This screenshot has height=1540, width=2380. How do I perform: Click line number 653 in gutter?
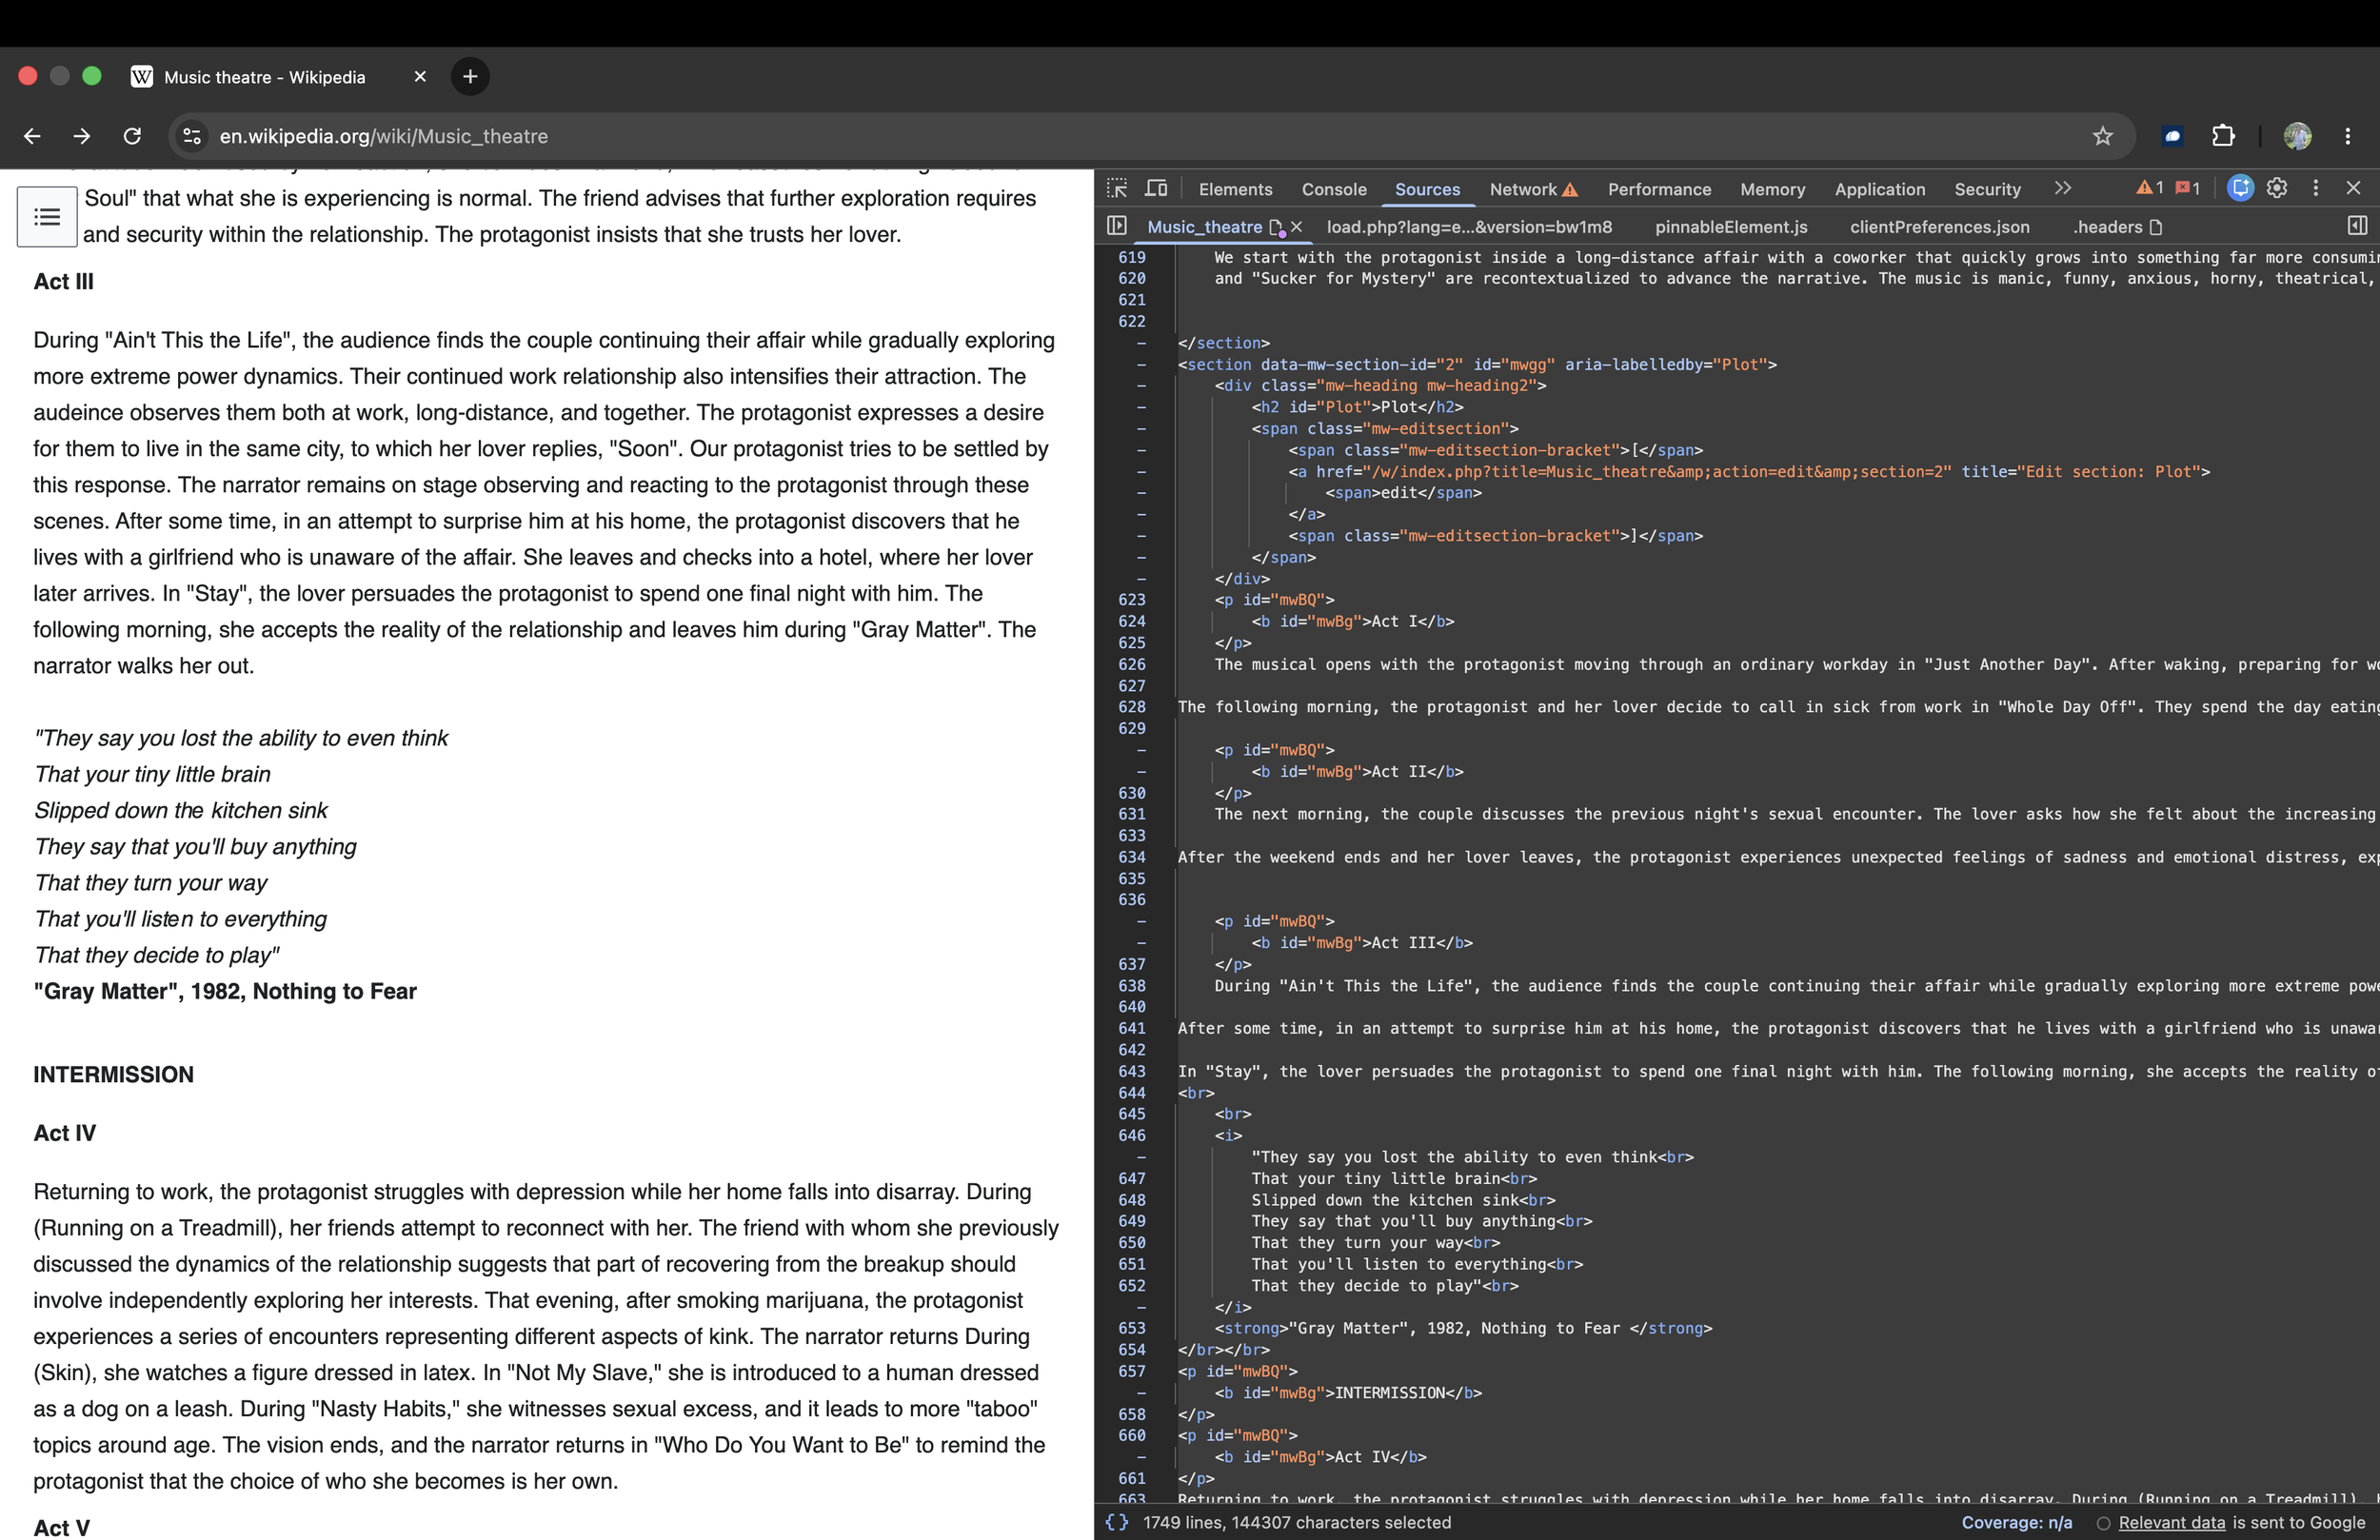click(x=1131, y=1328)
